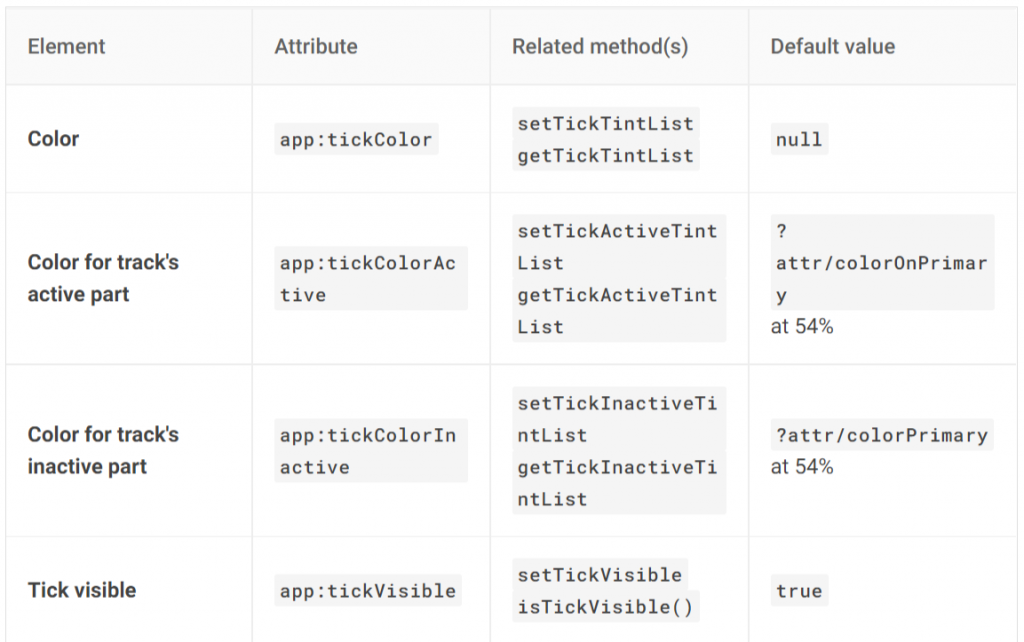Viewport: 1024px width, 642px height.
Task: Click the "Tick visible" row label
Action: (82, 590)
